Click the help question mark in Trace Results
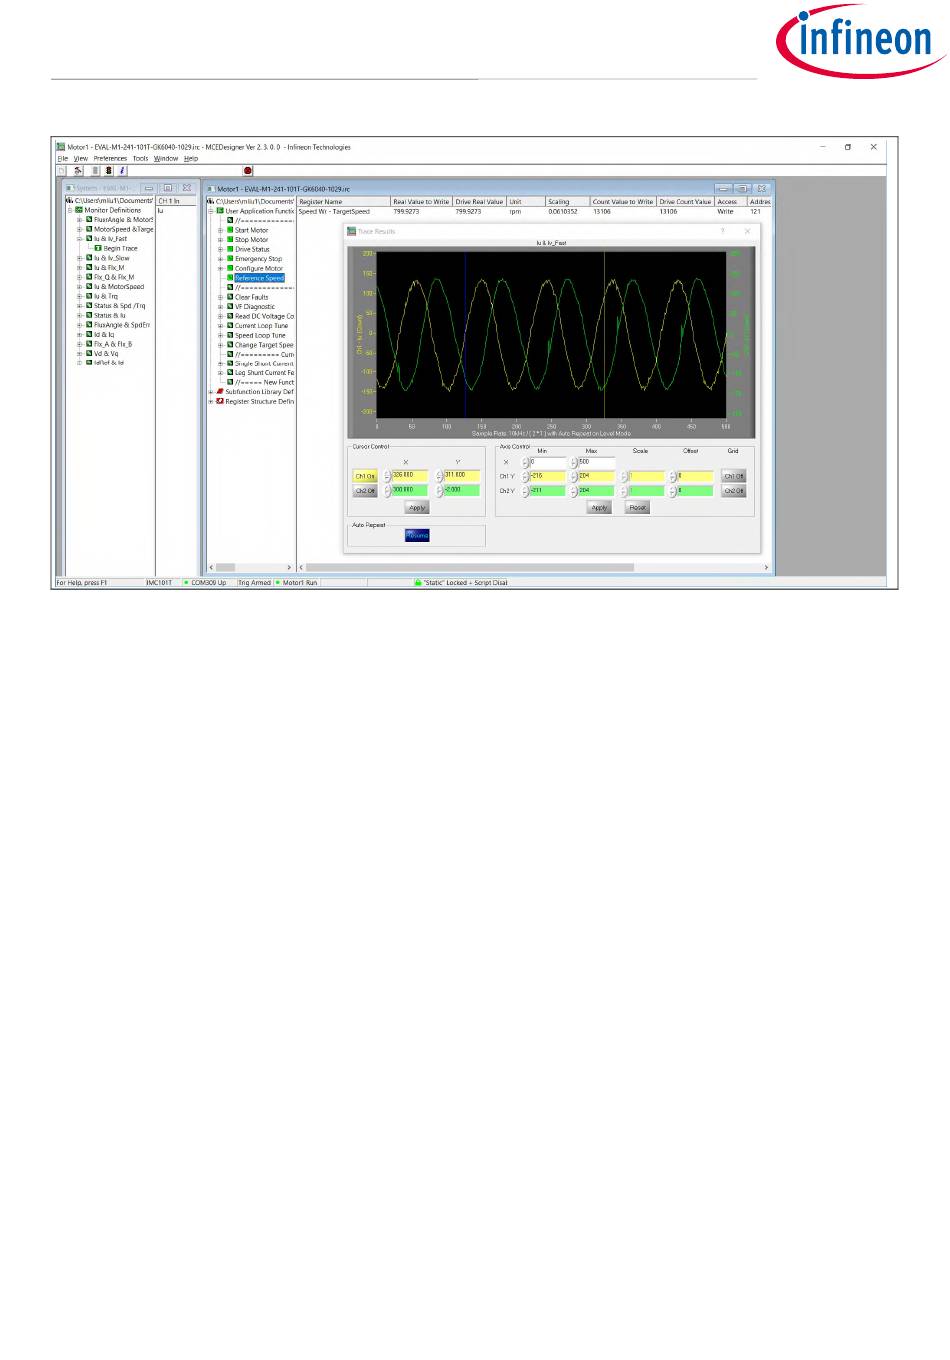950x1360 pixels. (x=723, y=231)
